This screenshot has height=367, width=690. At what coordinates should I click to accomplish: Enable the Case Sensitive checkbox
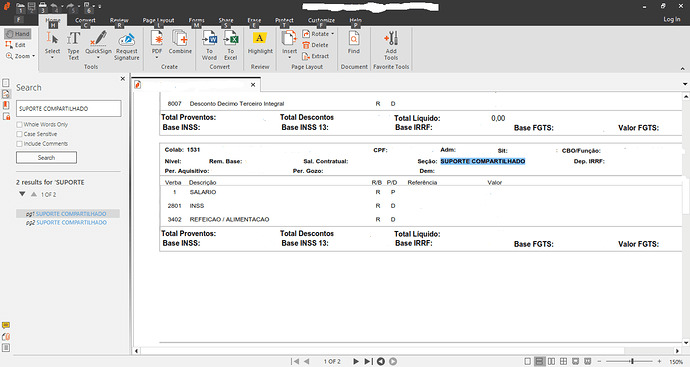click(x=19, y=134)
